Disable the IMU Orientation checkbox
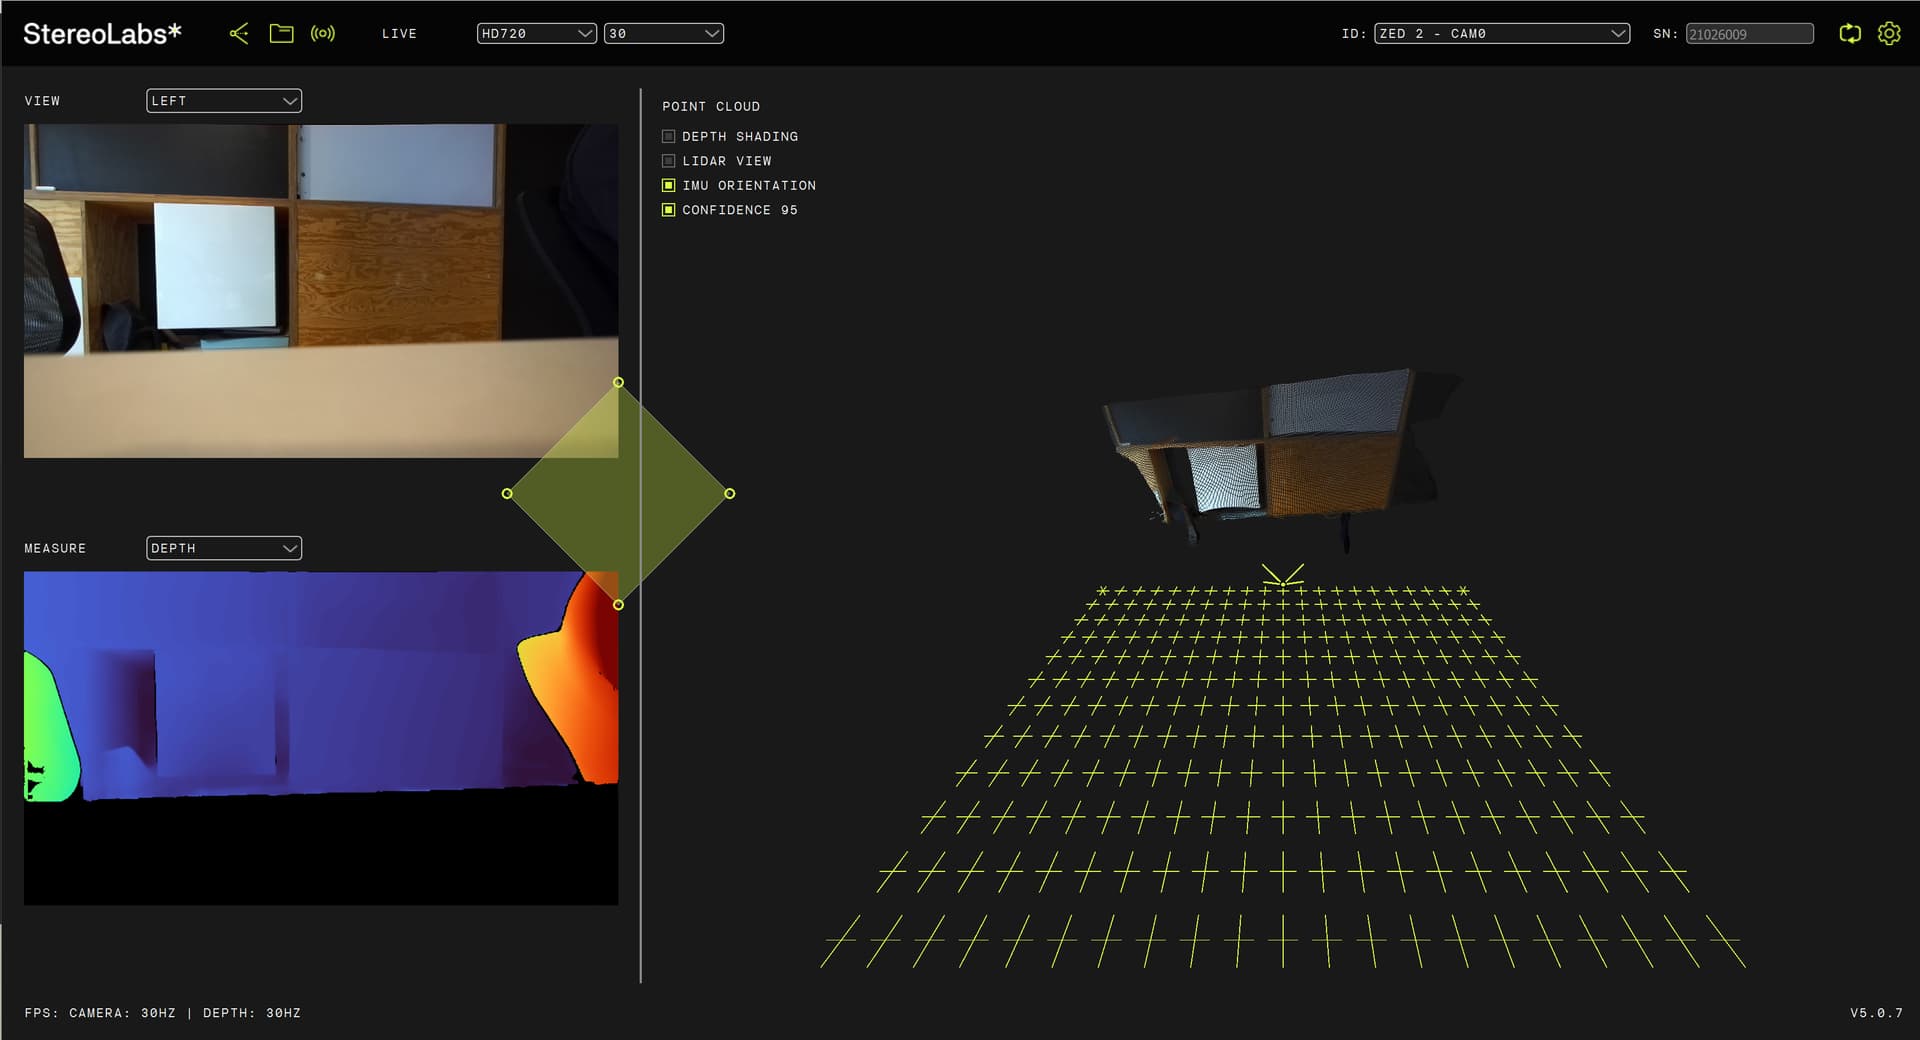Screen dimensions: 1920x1040 click(669, 186)
